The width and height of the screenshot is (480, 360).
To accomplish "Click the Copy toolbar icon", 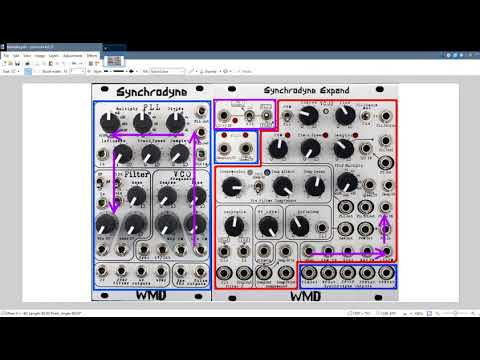I will (x=44, y=63).
